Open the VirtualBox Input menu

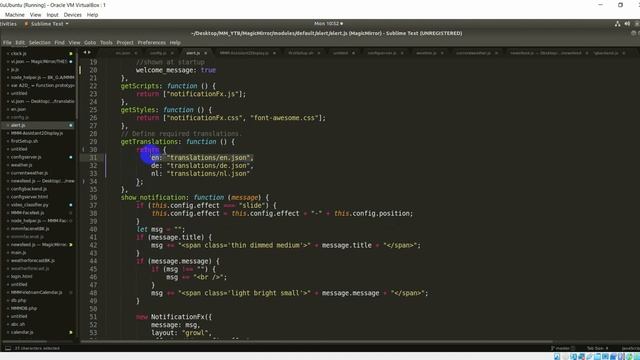52,15
